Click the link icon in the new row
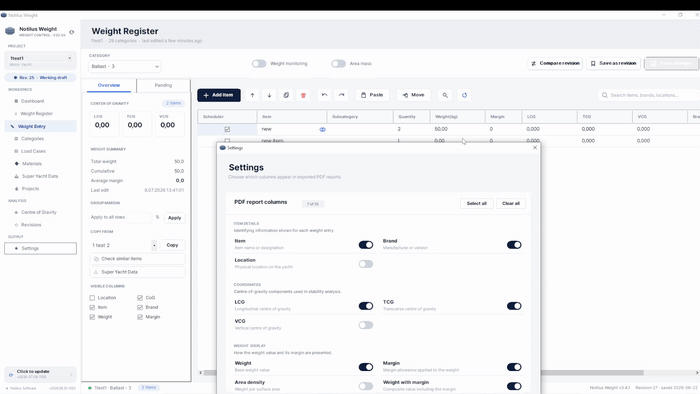Screen dimensions: 700x394 coord(322,129)
